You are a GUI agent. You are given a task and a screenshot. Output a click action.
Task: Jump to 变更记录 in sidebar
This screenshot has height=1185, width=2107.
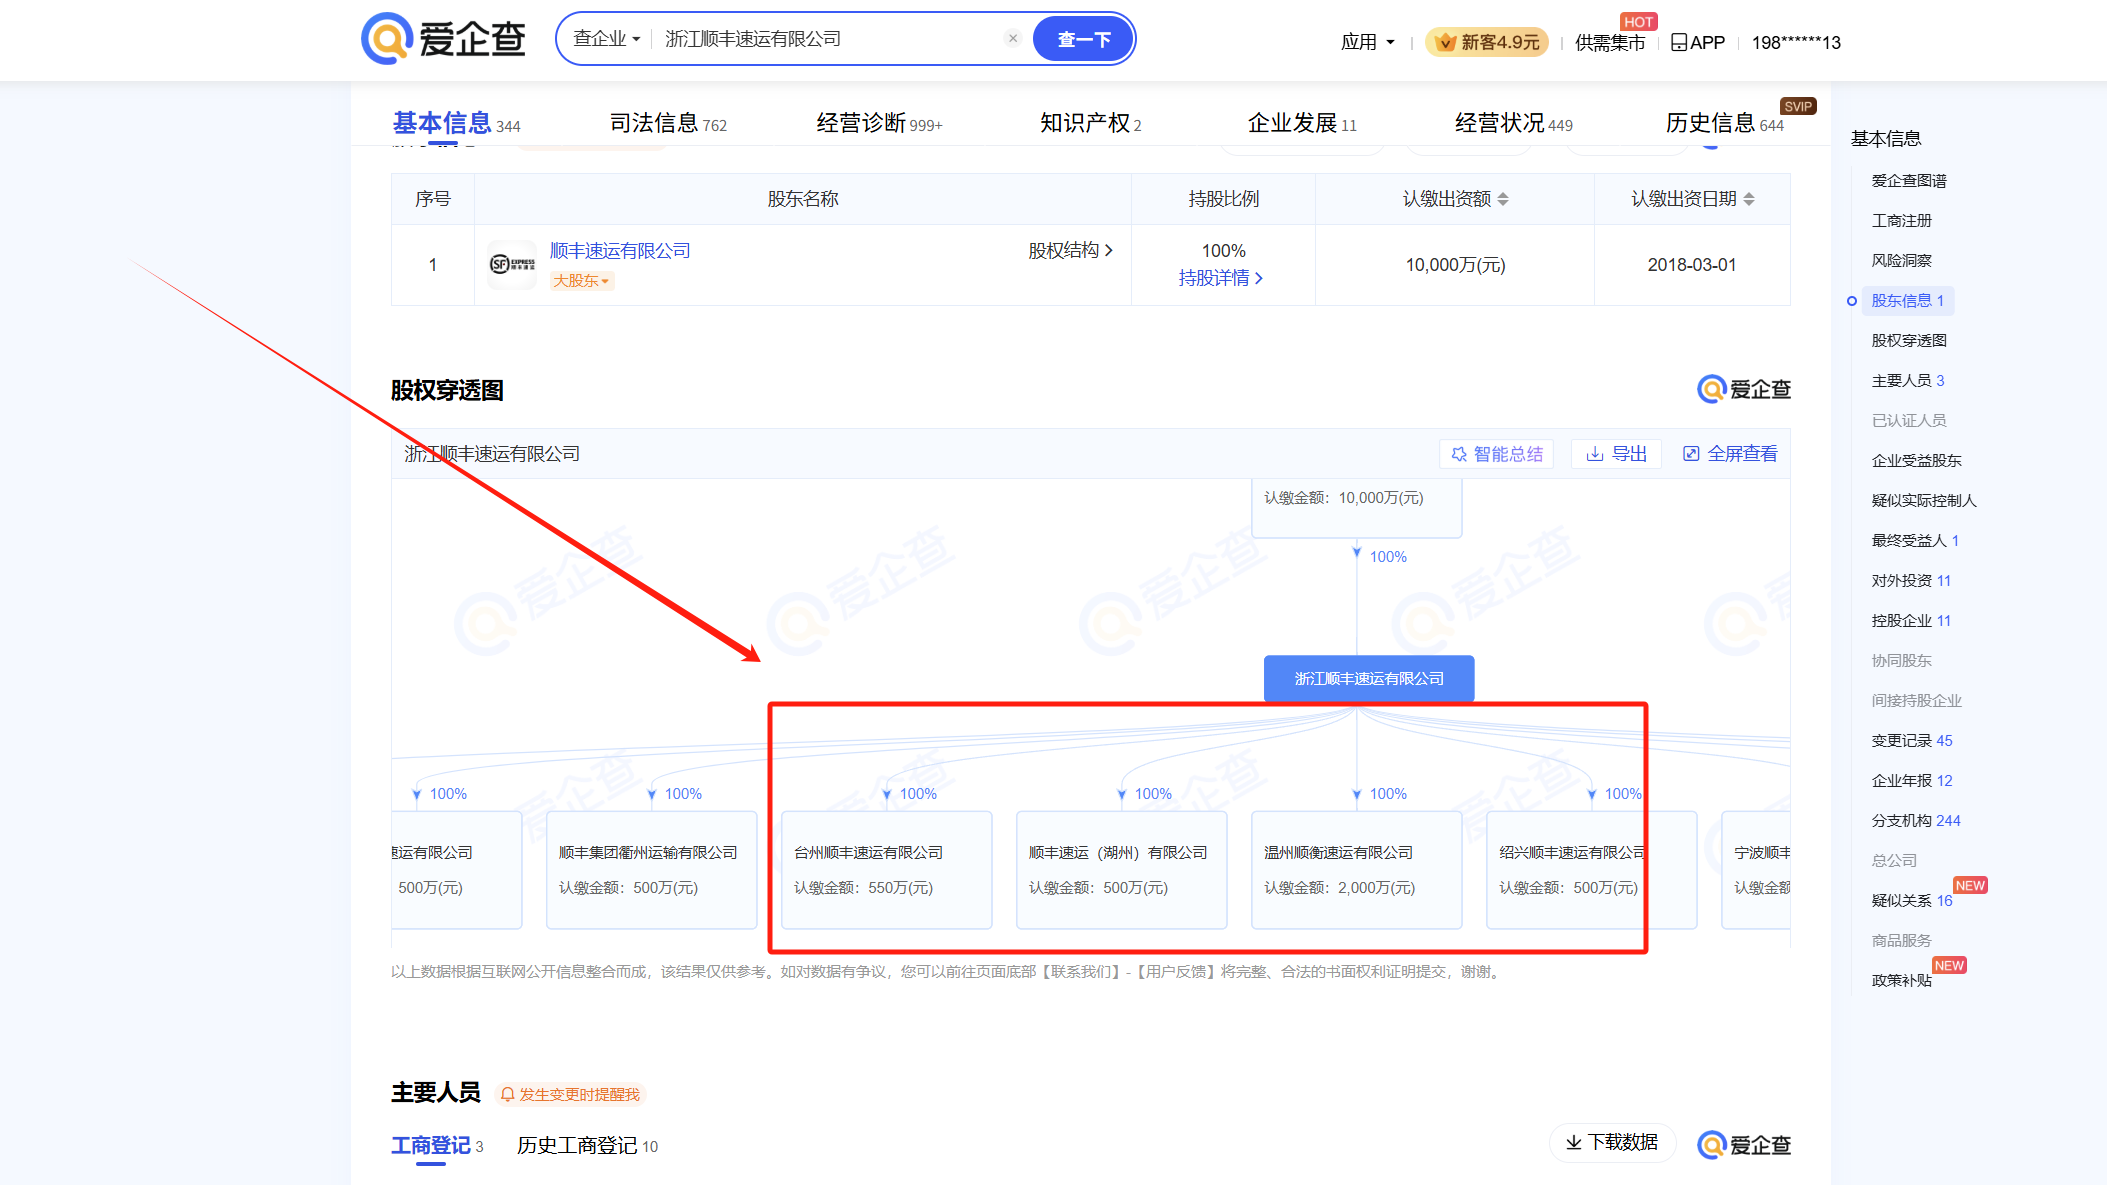(x=1912, y=741)
